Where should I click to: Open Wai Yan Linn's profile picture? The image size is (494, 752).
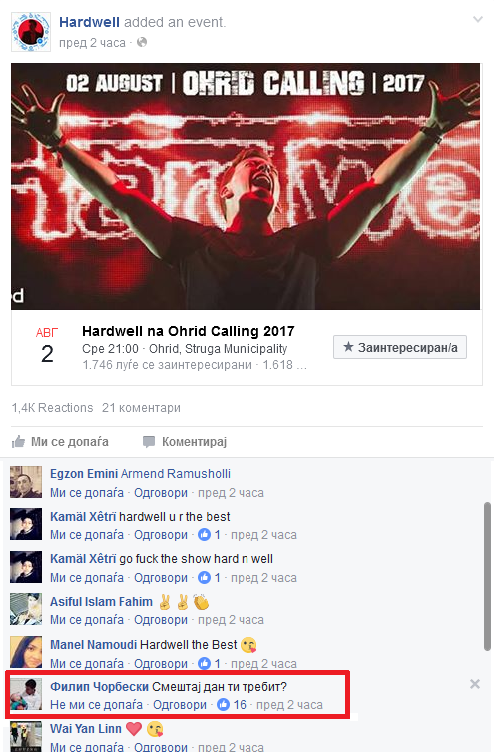point(26,737)
